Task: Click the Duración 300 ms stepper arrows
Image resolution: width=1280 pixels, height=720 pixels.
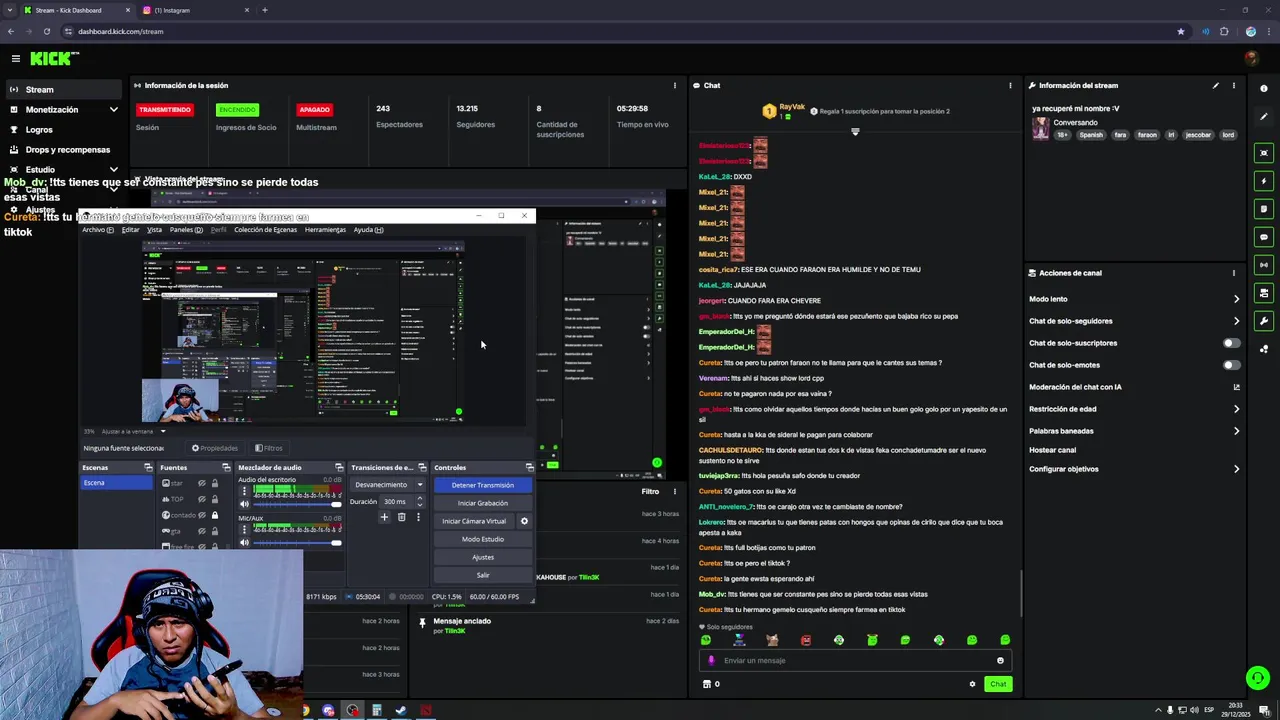Action: [419, 501]
